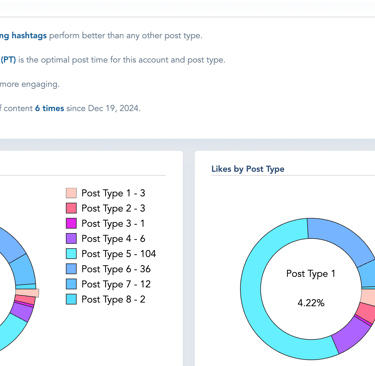The width and height of the screenshot is (375, 366).
Task: Toggle Post Type 5 - 104 legend entry
Action: (x=111, y=254)
